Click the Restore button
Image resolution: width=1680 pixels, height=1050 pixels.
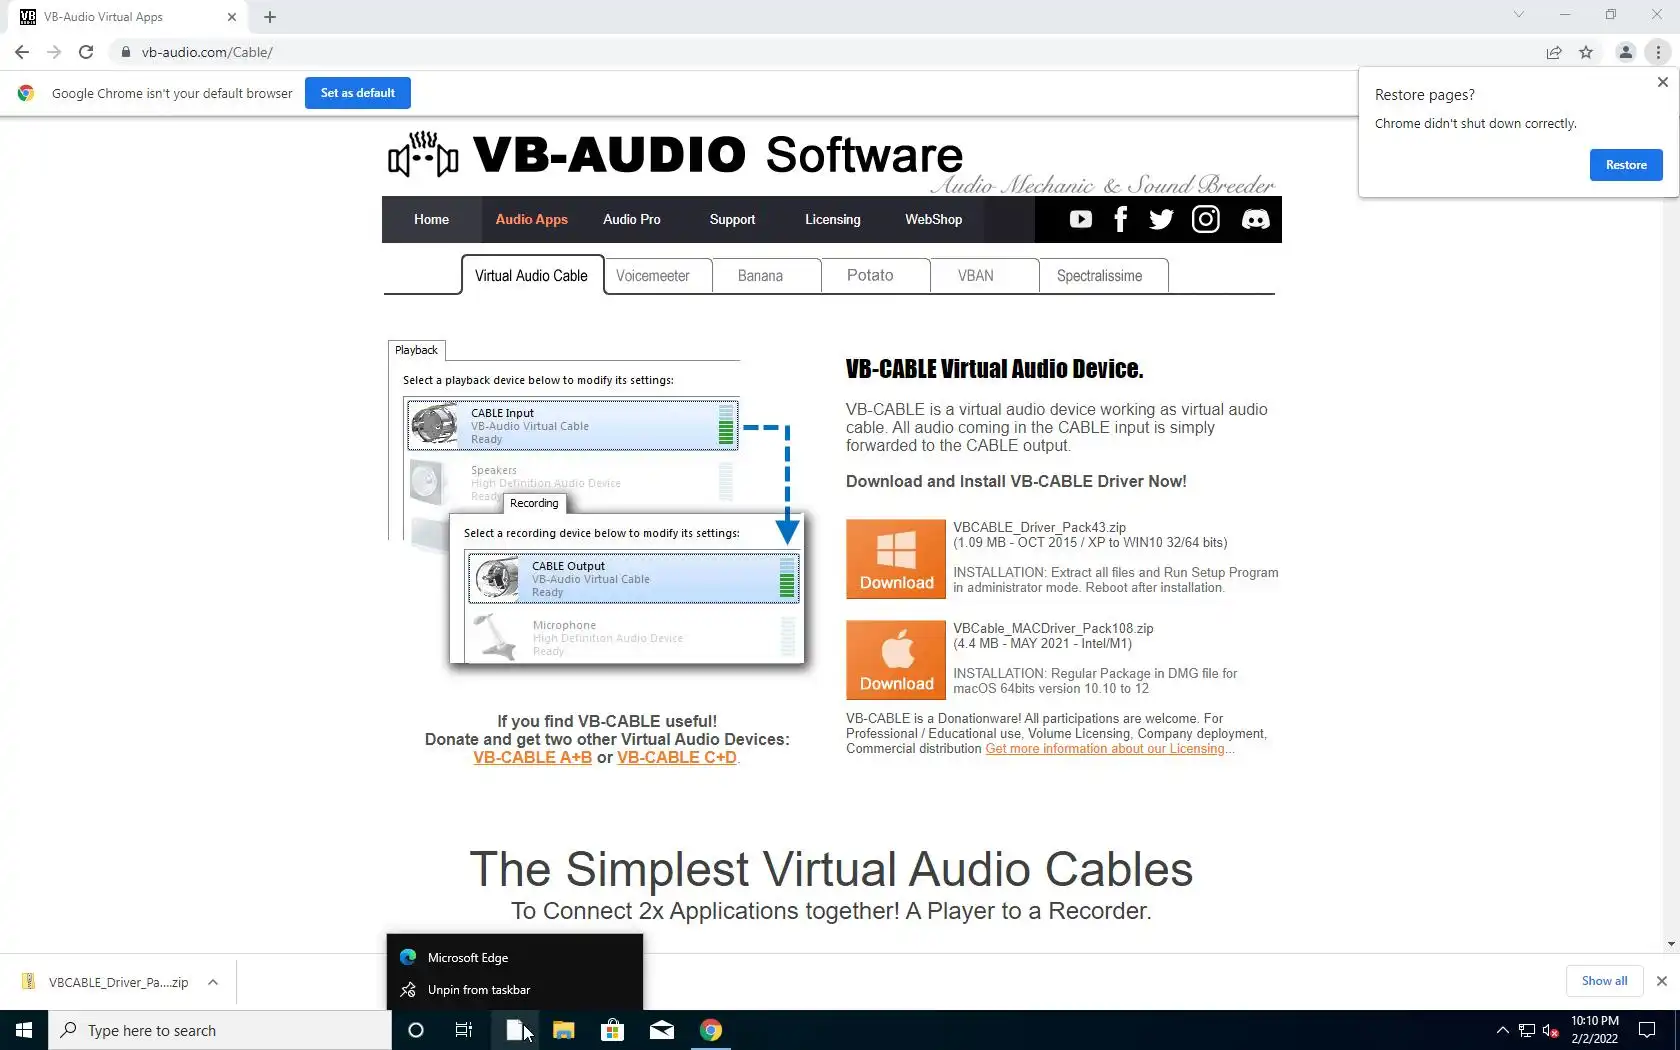point(1626,165)
